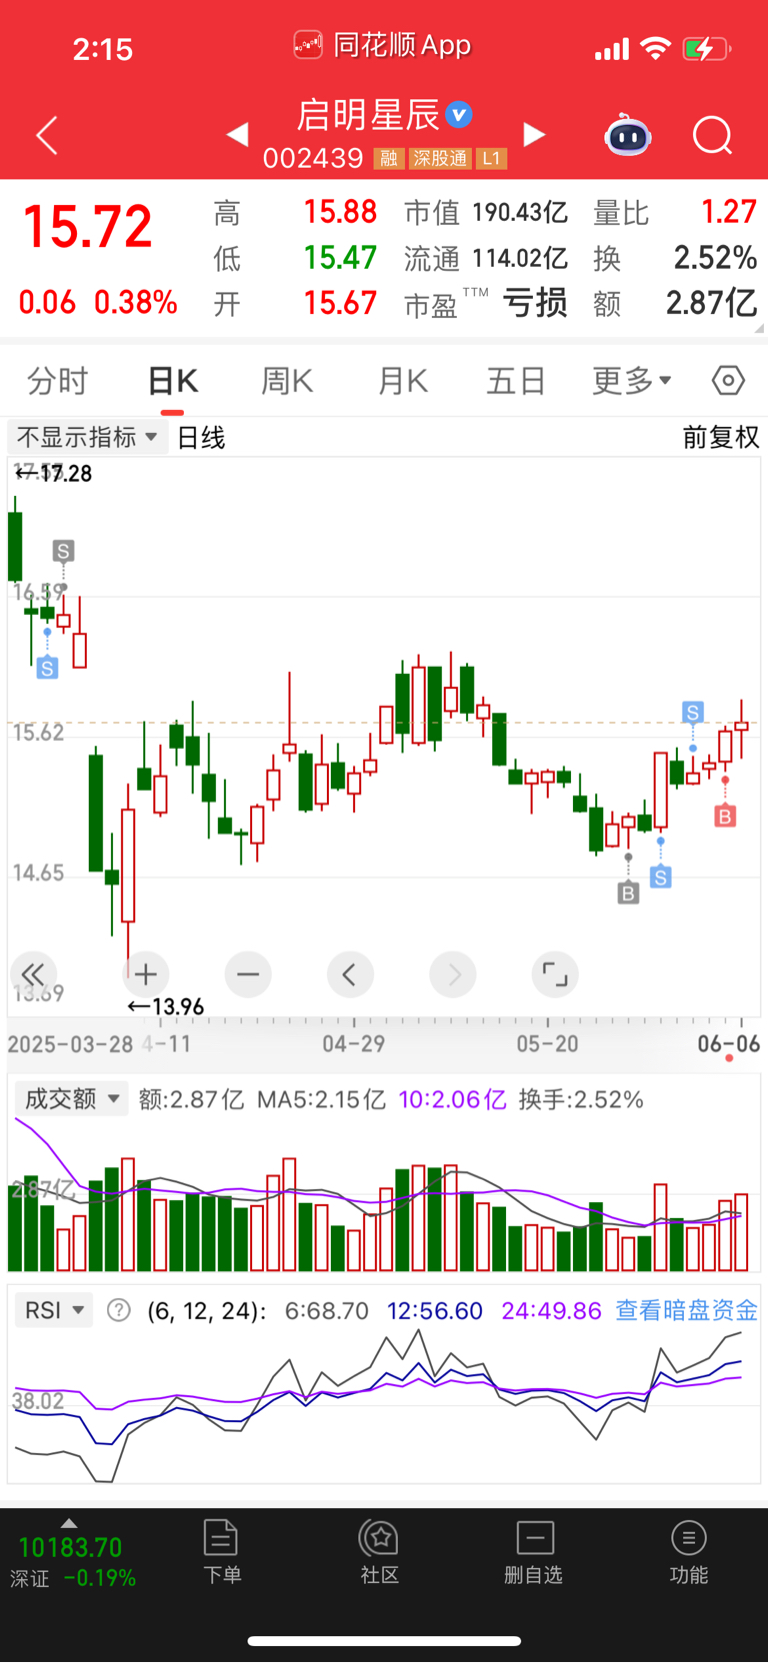Tap 流通 114.02亿 value
Viewport: 768px width, 1663px height.
pyautogui.click(x=520, y=258)
